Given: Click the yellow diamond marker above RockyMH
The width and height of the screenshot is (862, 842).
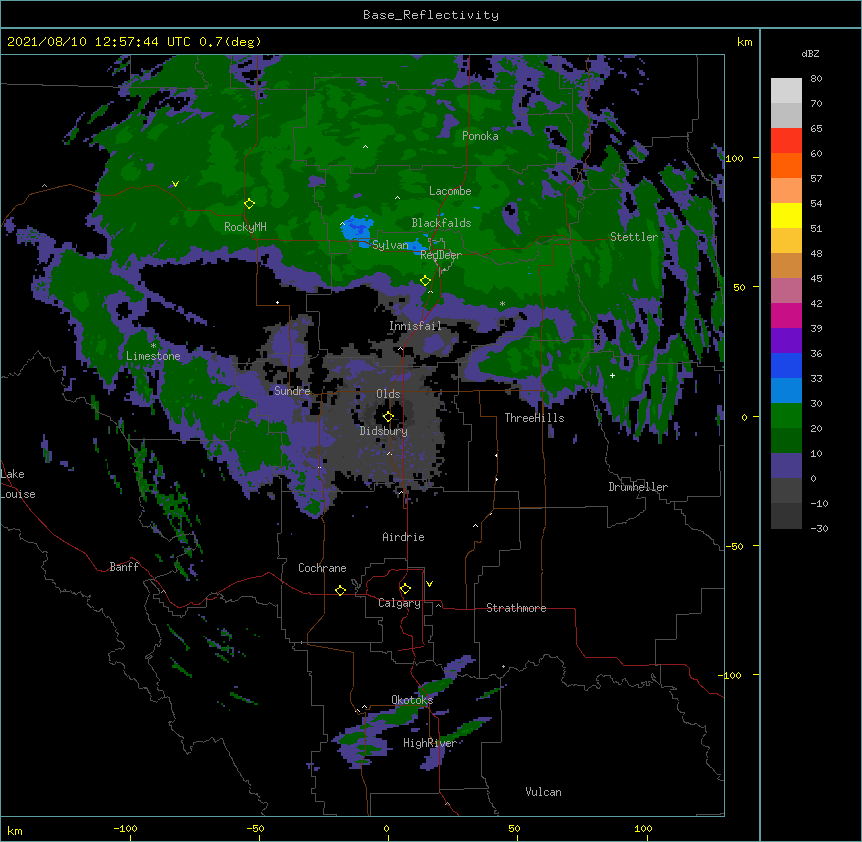Looking at the screenshot, I should point(249,204).
